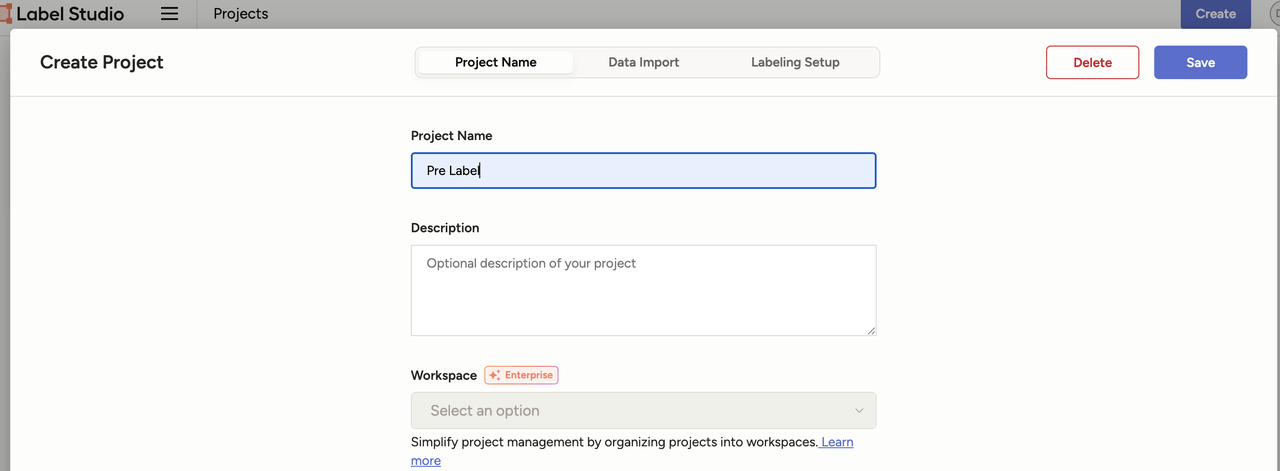
Task: Click the Create Project heading
Action: 102,62
